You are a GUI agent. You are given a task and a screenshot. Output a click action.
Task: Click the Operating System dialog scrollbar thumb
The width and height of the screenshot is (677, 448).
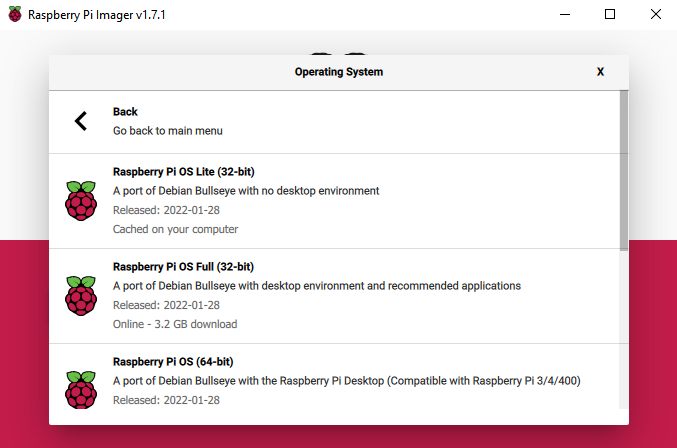click(624, 170)
